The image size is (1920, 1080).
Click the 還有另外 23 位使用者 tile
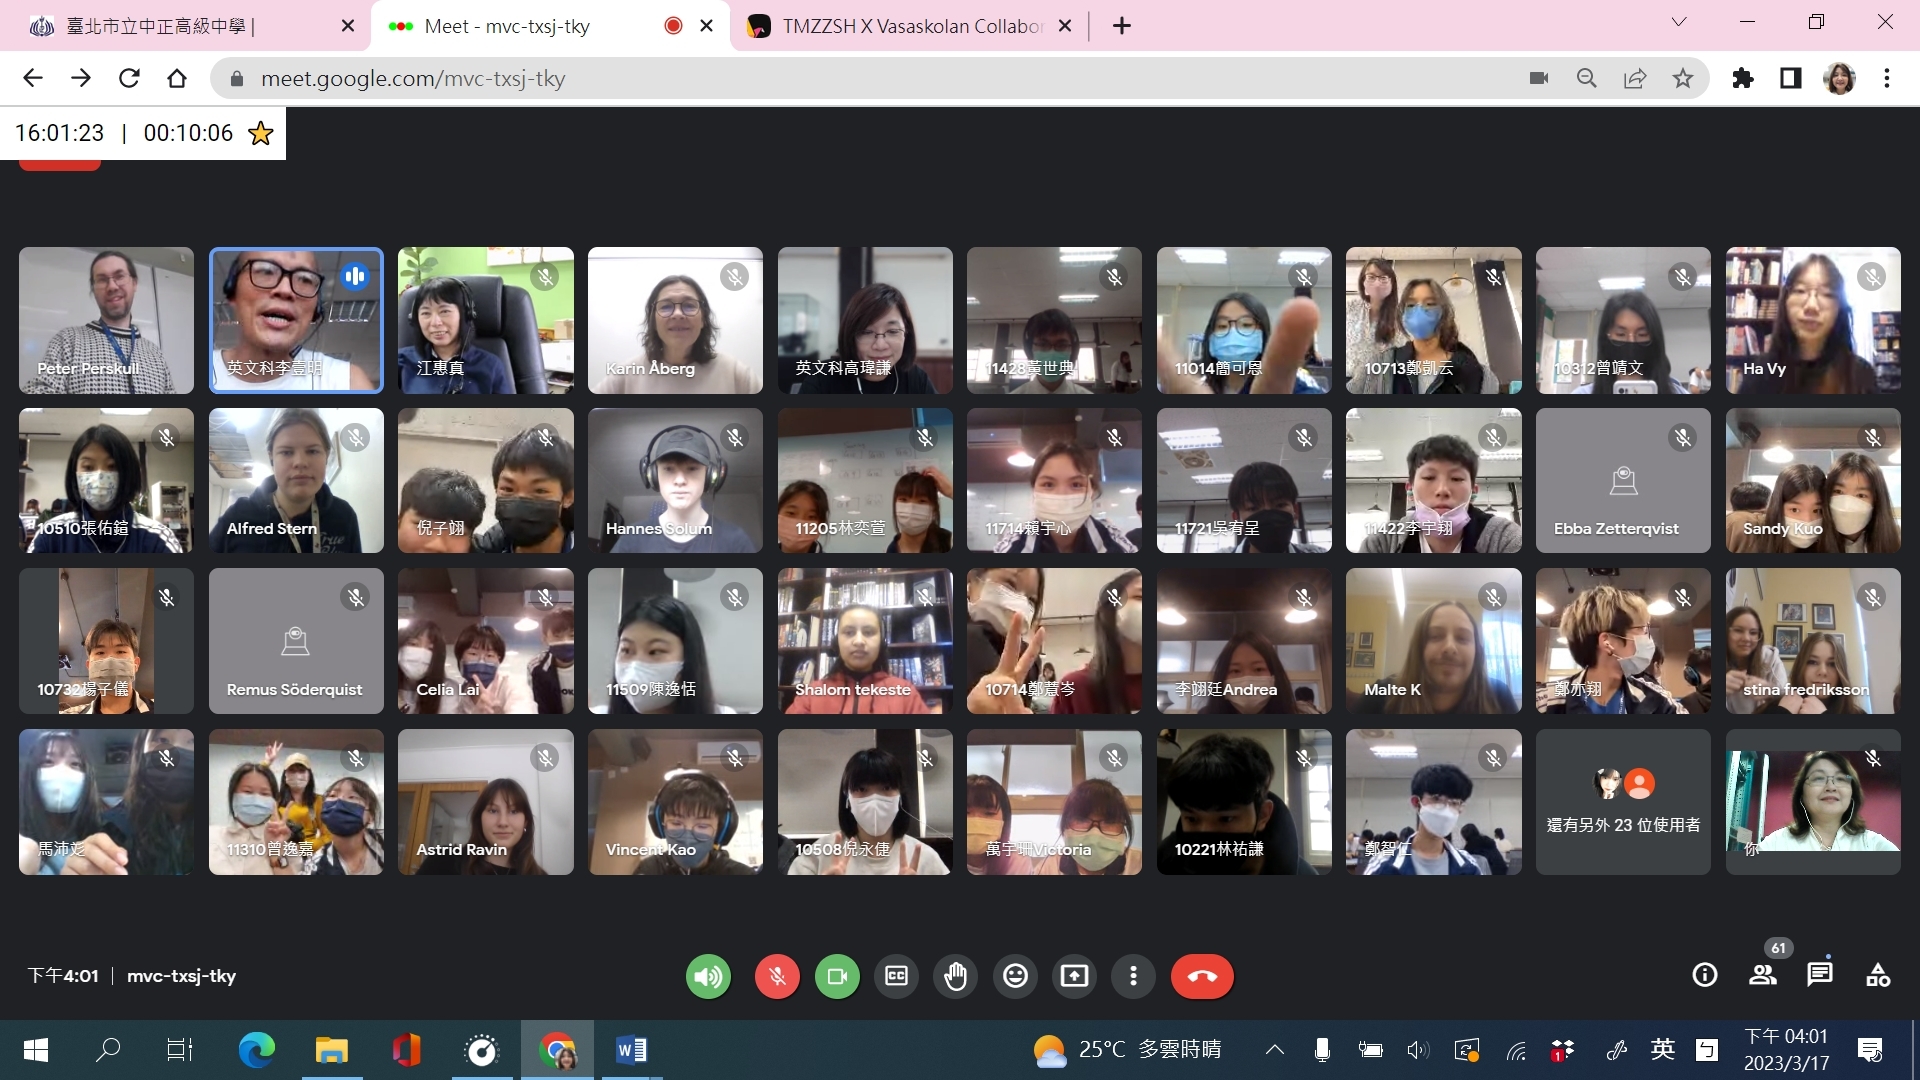[x=1622, y=802]
